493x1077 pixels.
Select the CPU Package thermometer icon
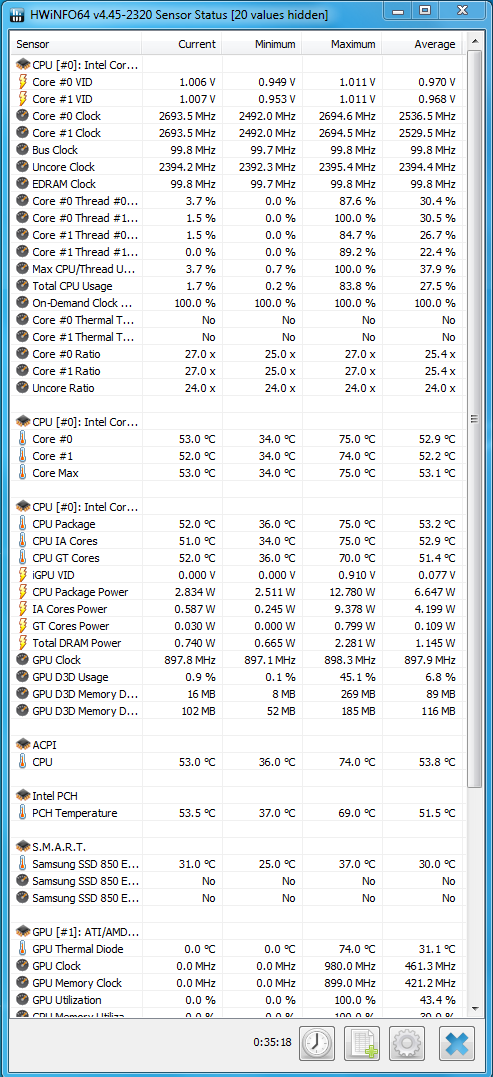23,524
